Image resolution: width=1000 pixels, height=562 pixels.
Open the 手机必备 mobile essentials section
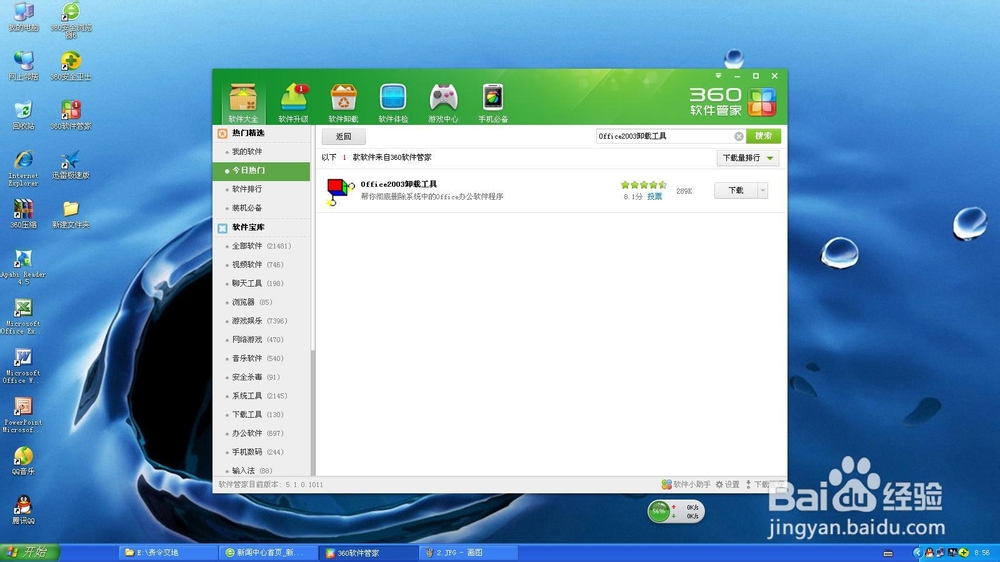493,102
